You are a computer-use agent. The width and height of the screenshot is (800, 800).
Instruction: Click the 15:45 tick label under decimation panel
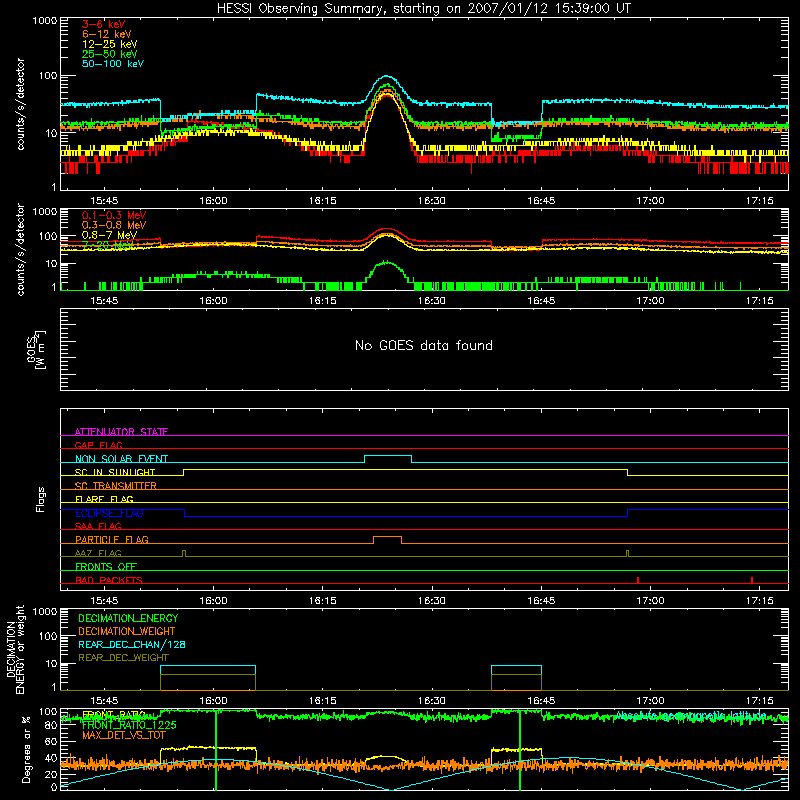104,701
